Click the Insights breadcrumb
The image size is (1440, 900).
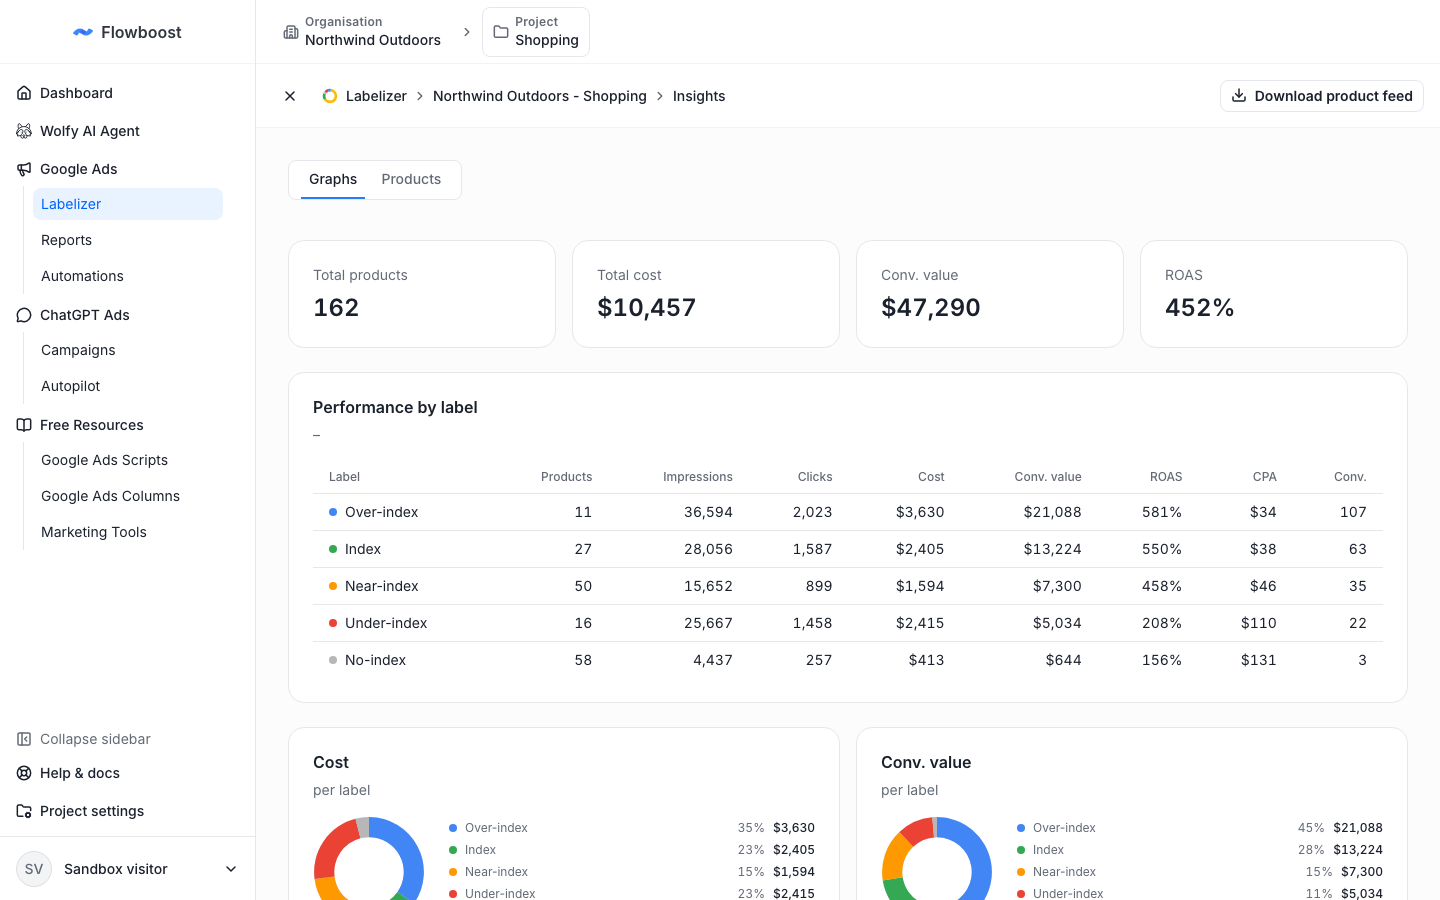click(x=699, y=96)
